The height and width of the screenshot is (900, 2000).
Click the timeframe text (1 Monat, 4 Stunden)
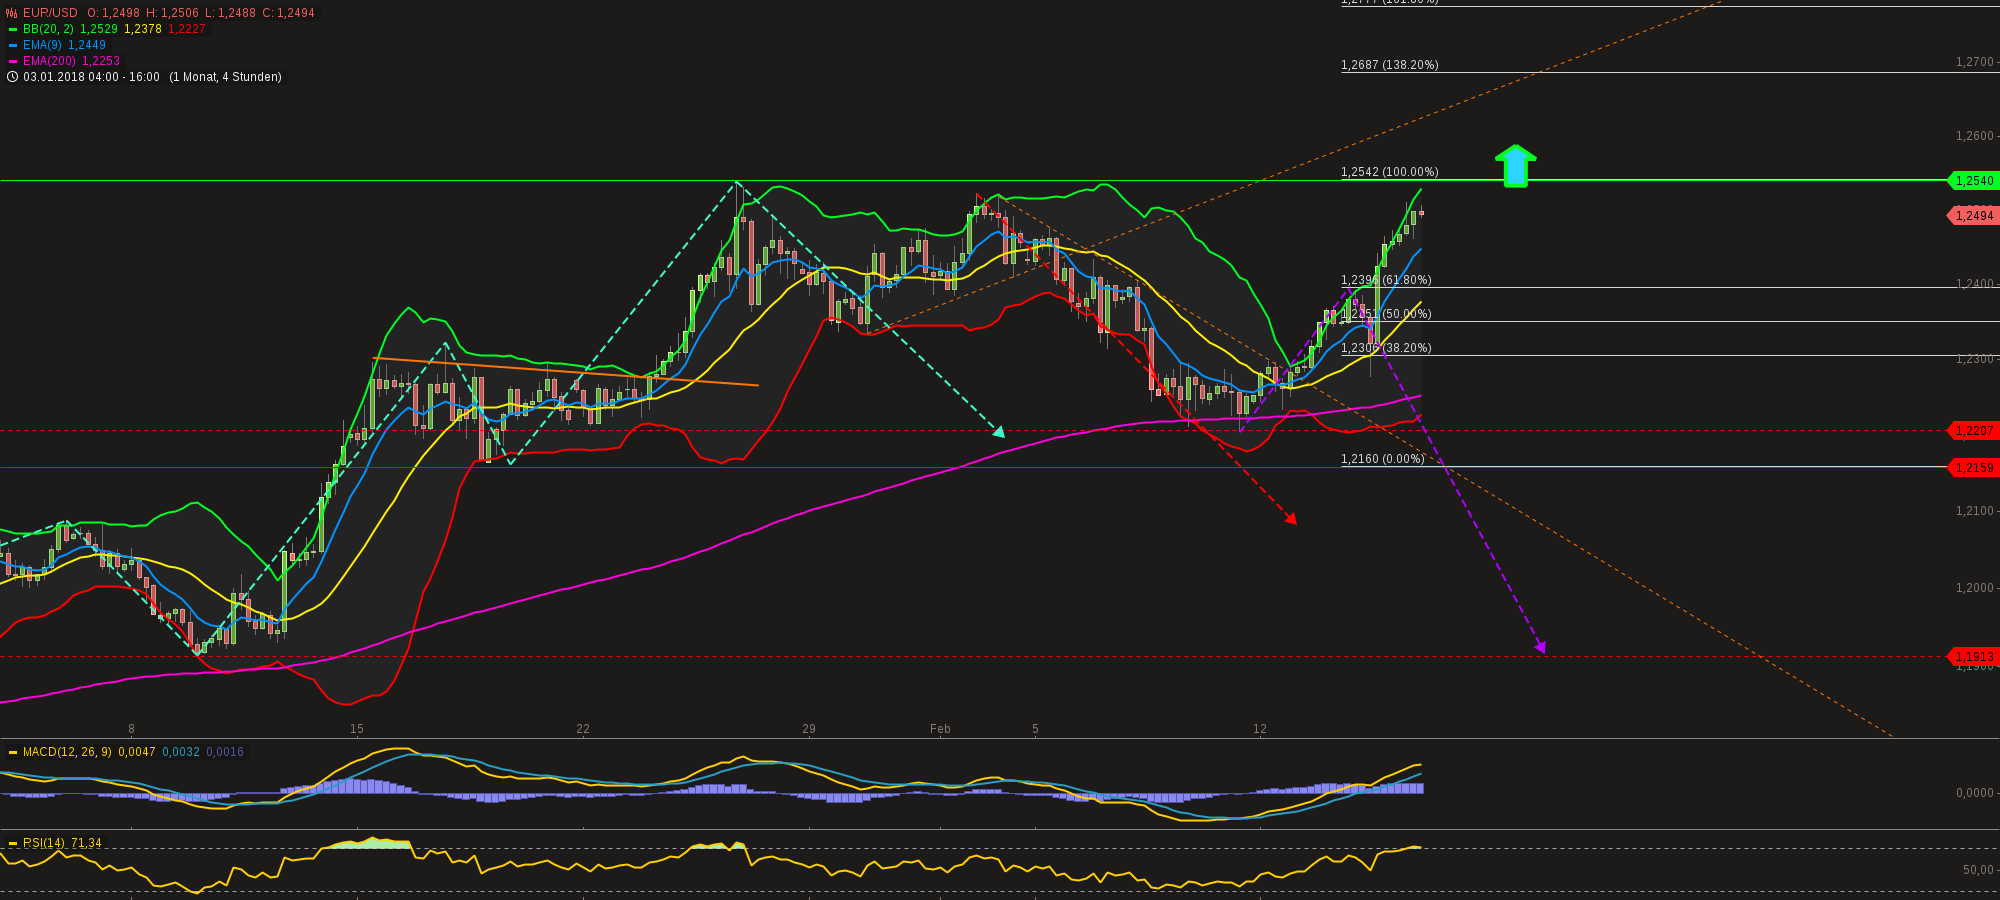click(226, 77)
